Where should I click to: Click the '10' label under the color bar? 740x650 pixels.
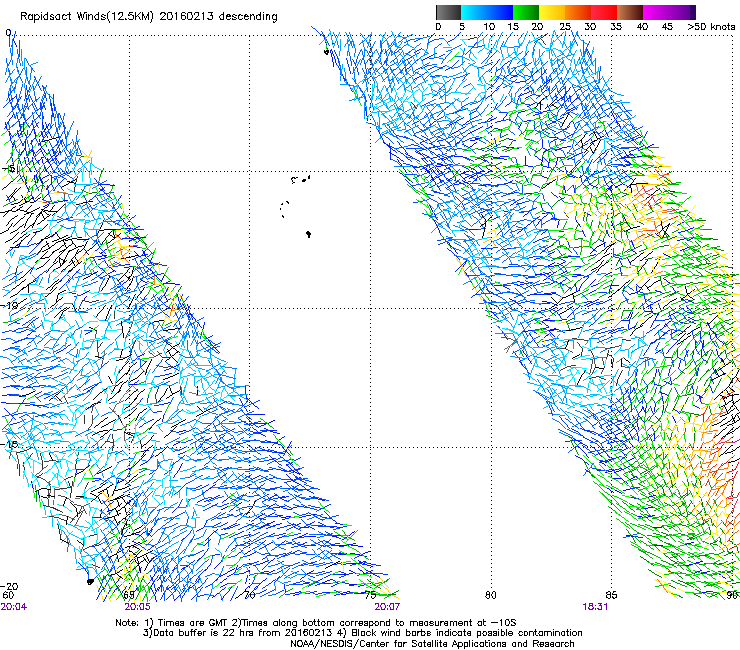[x=489, y=27]
